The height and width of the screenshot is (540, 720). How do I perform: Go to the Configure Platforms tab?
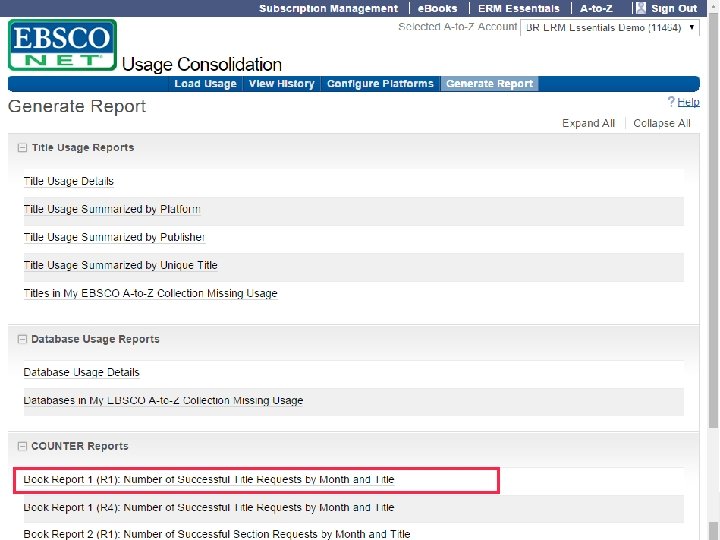pyautogui.click(x=380, y=84)
